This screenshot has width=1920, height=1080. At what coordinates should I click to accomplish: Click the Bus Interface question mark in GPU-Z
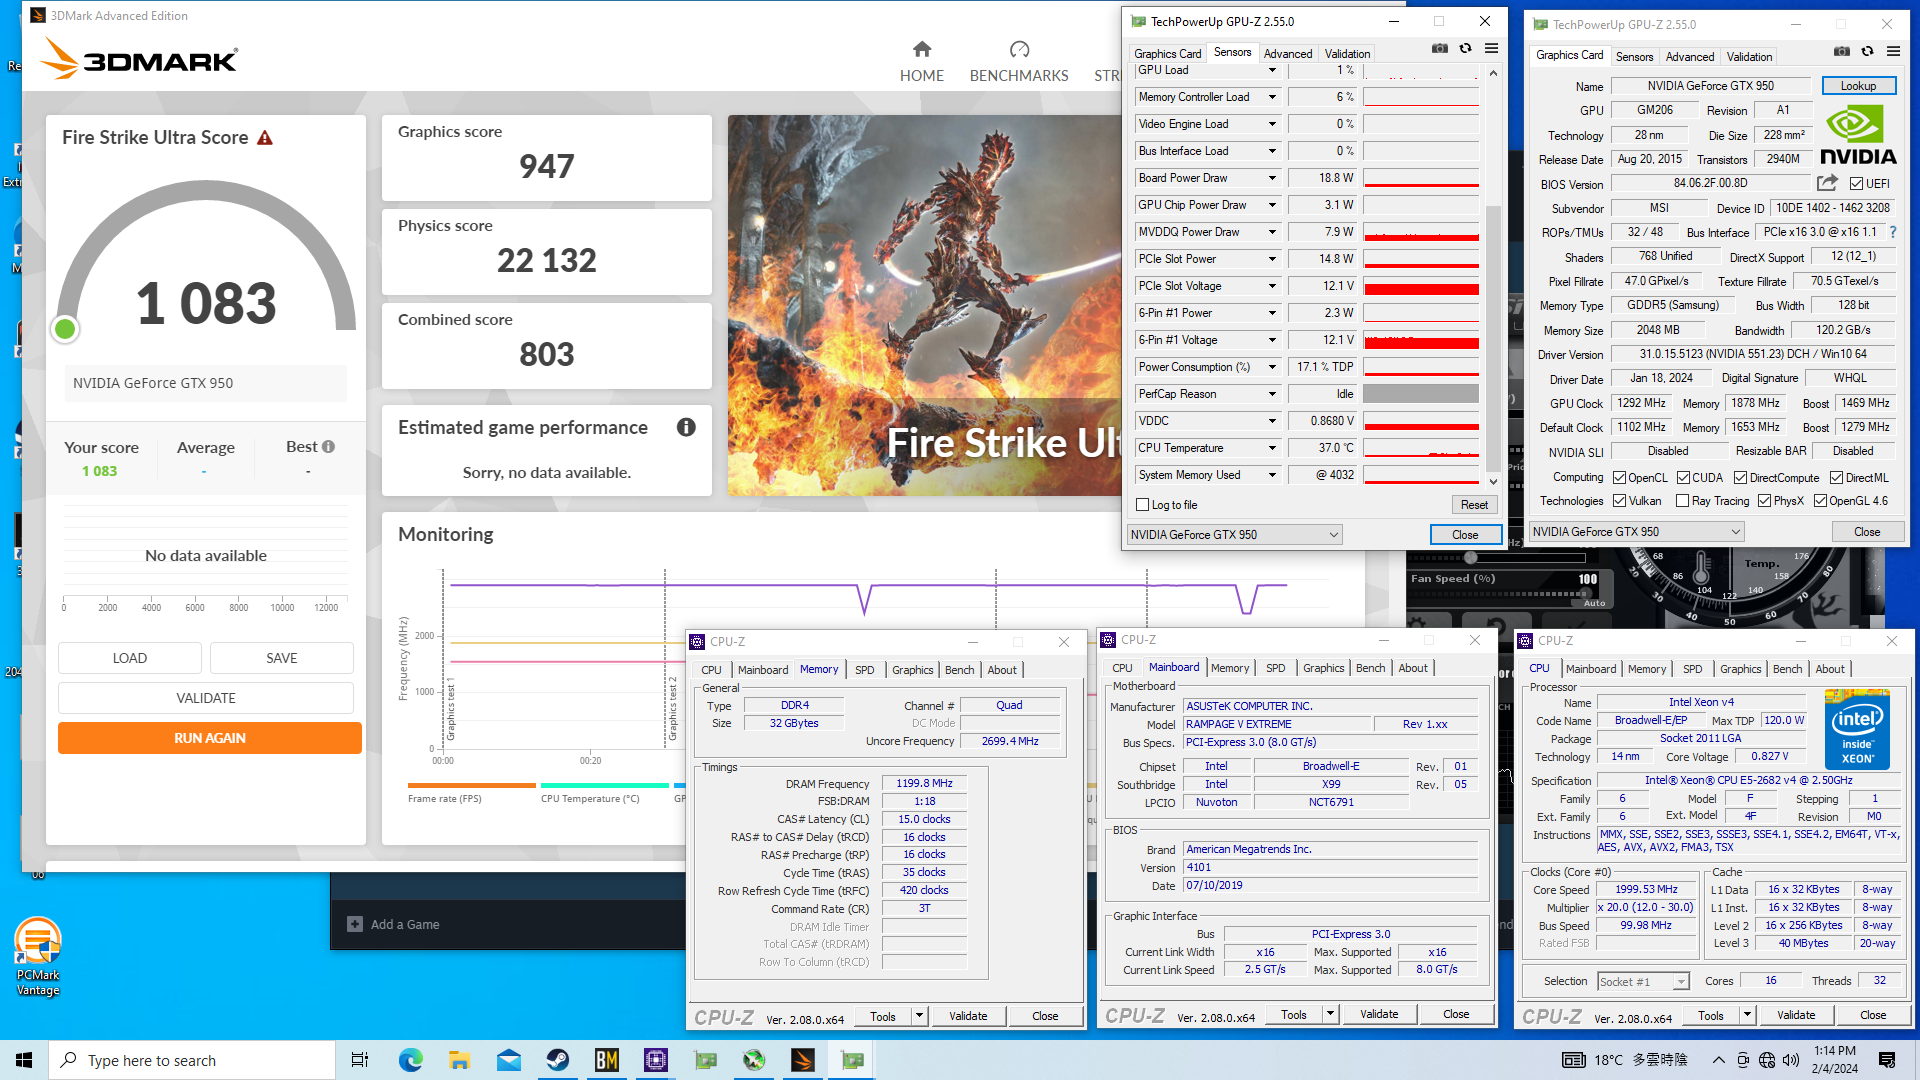point(1892,232)
